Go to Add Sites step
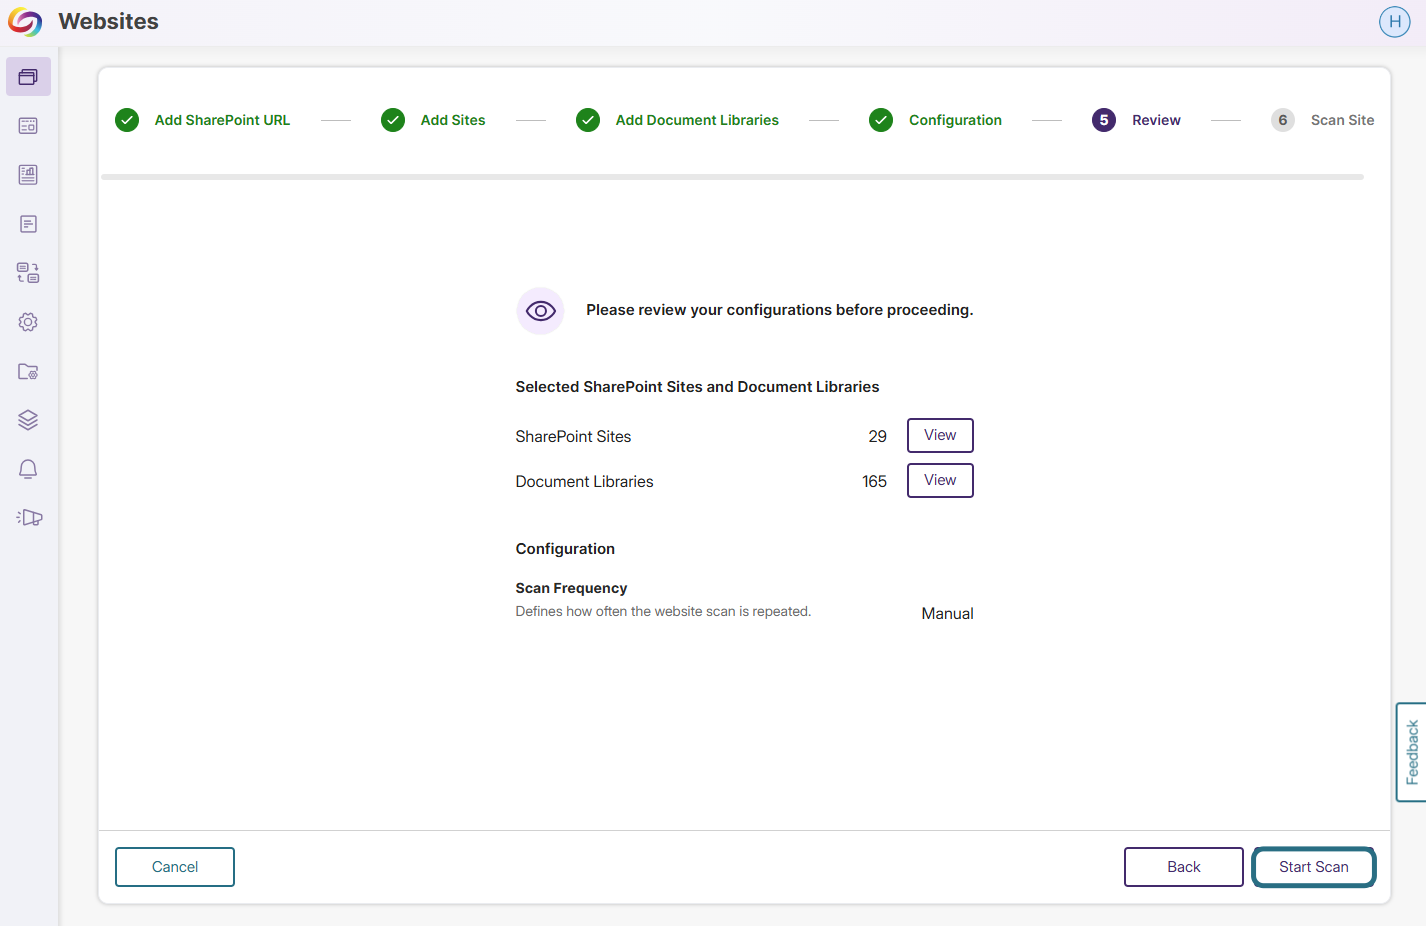 (x=453, y=120)
